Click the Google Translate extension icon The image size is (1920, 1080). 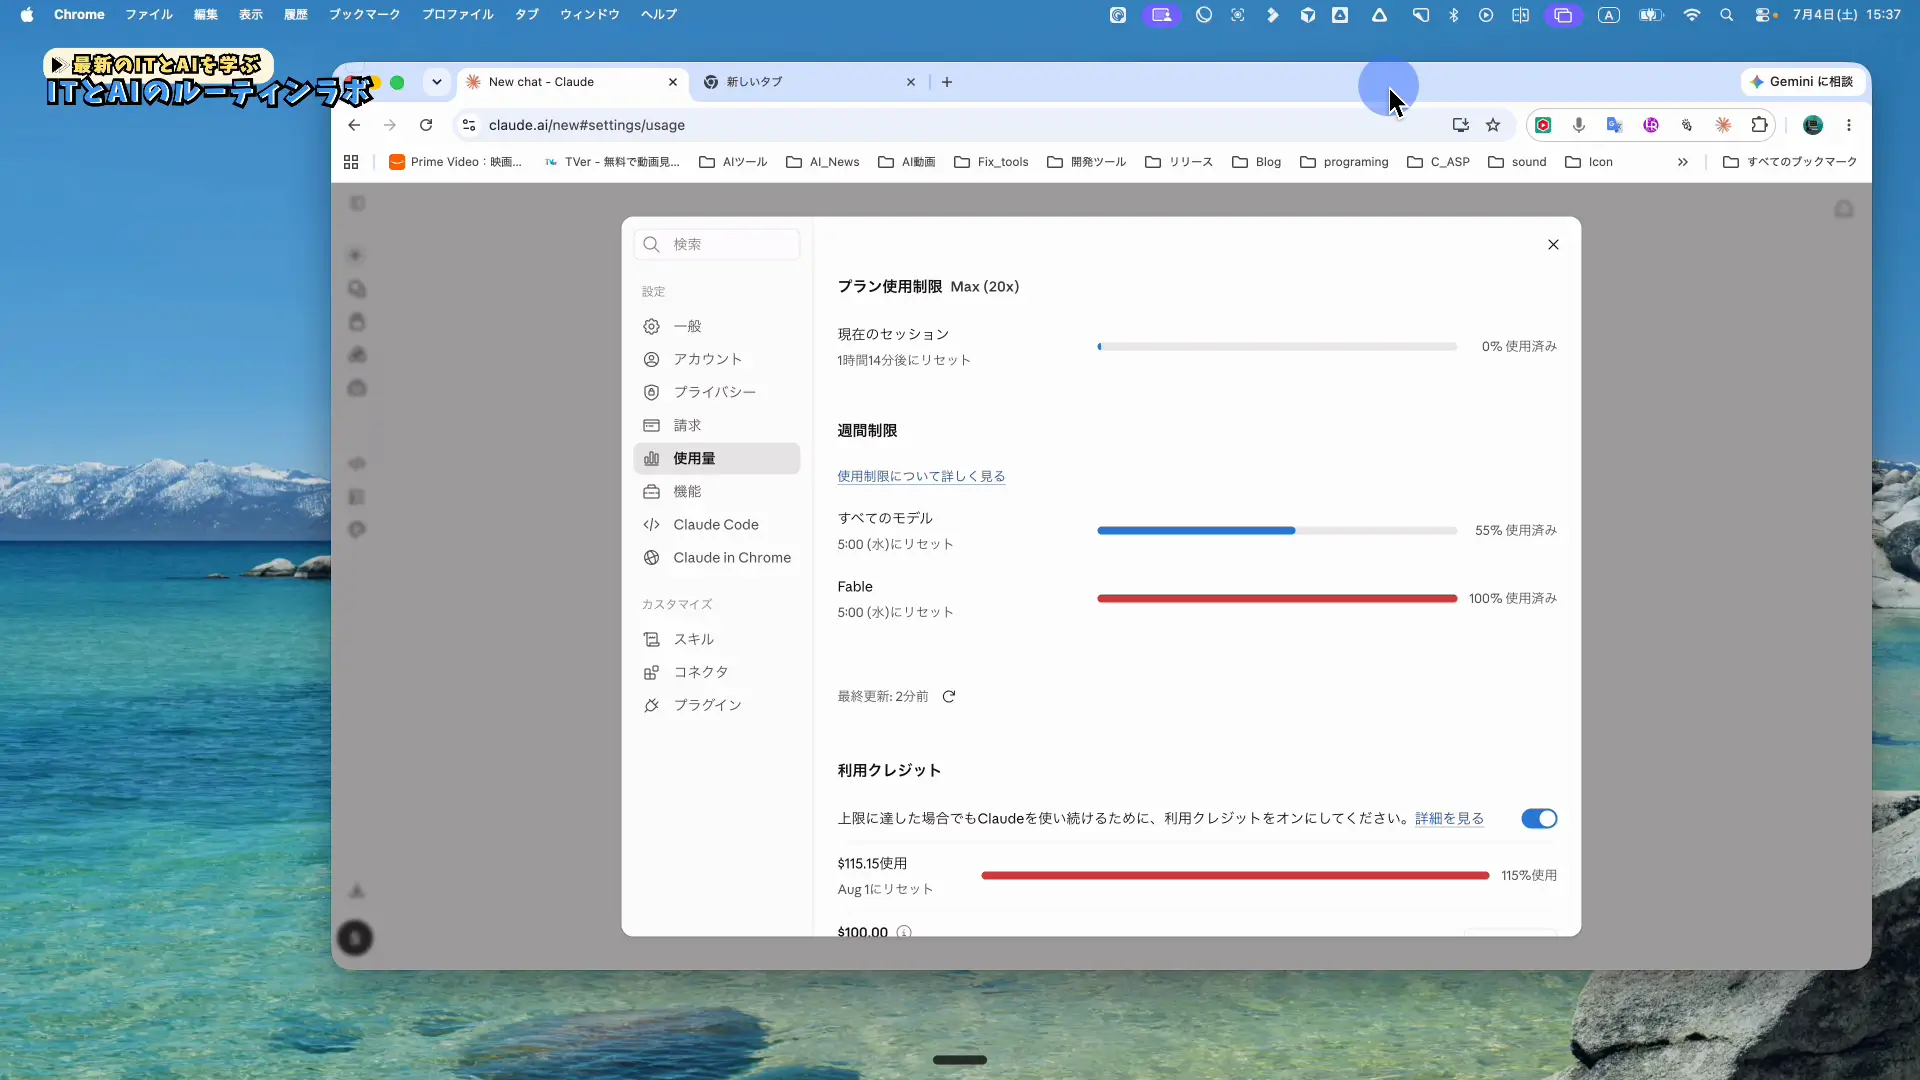pos(1614,125)
